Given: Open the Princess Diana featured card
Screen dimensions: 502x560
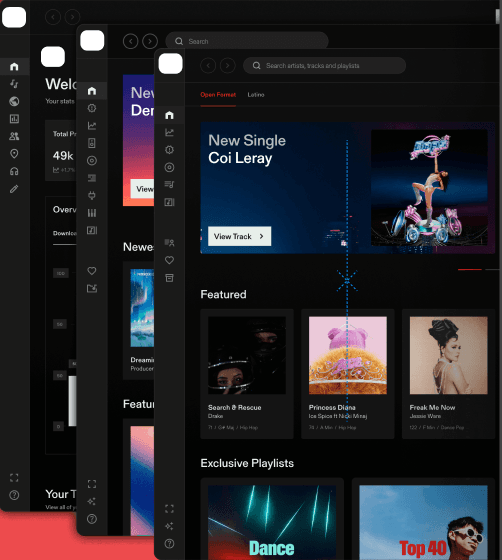Looking at the screenshot, I should 347,374.
